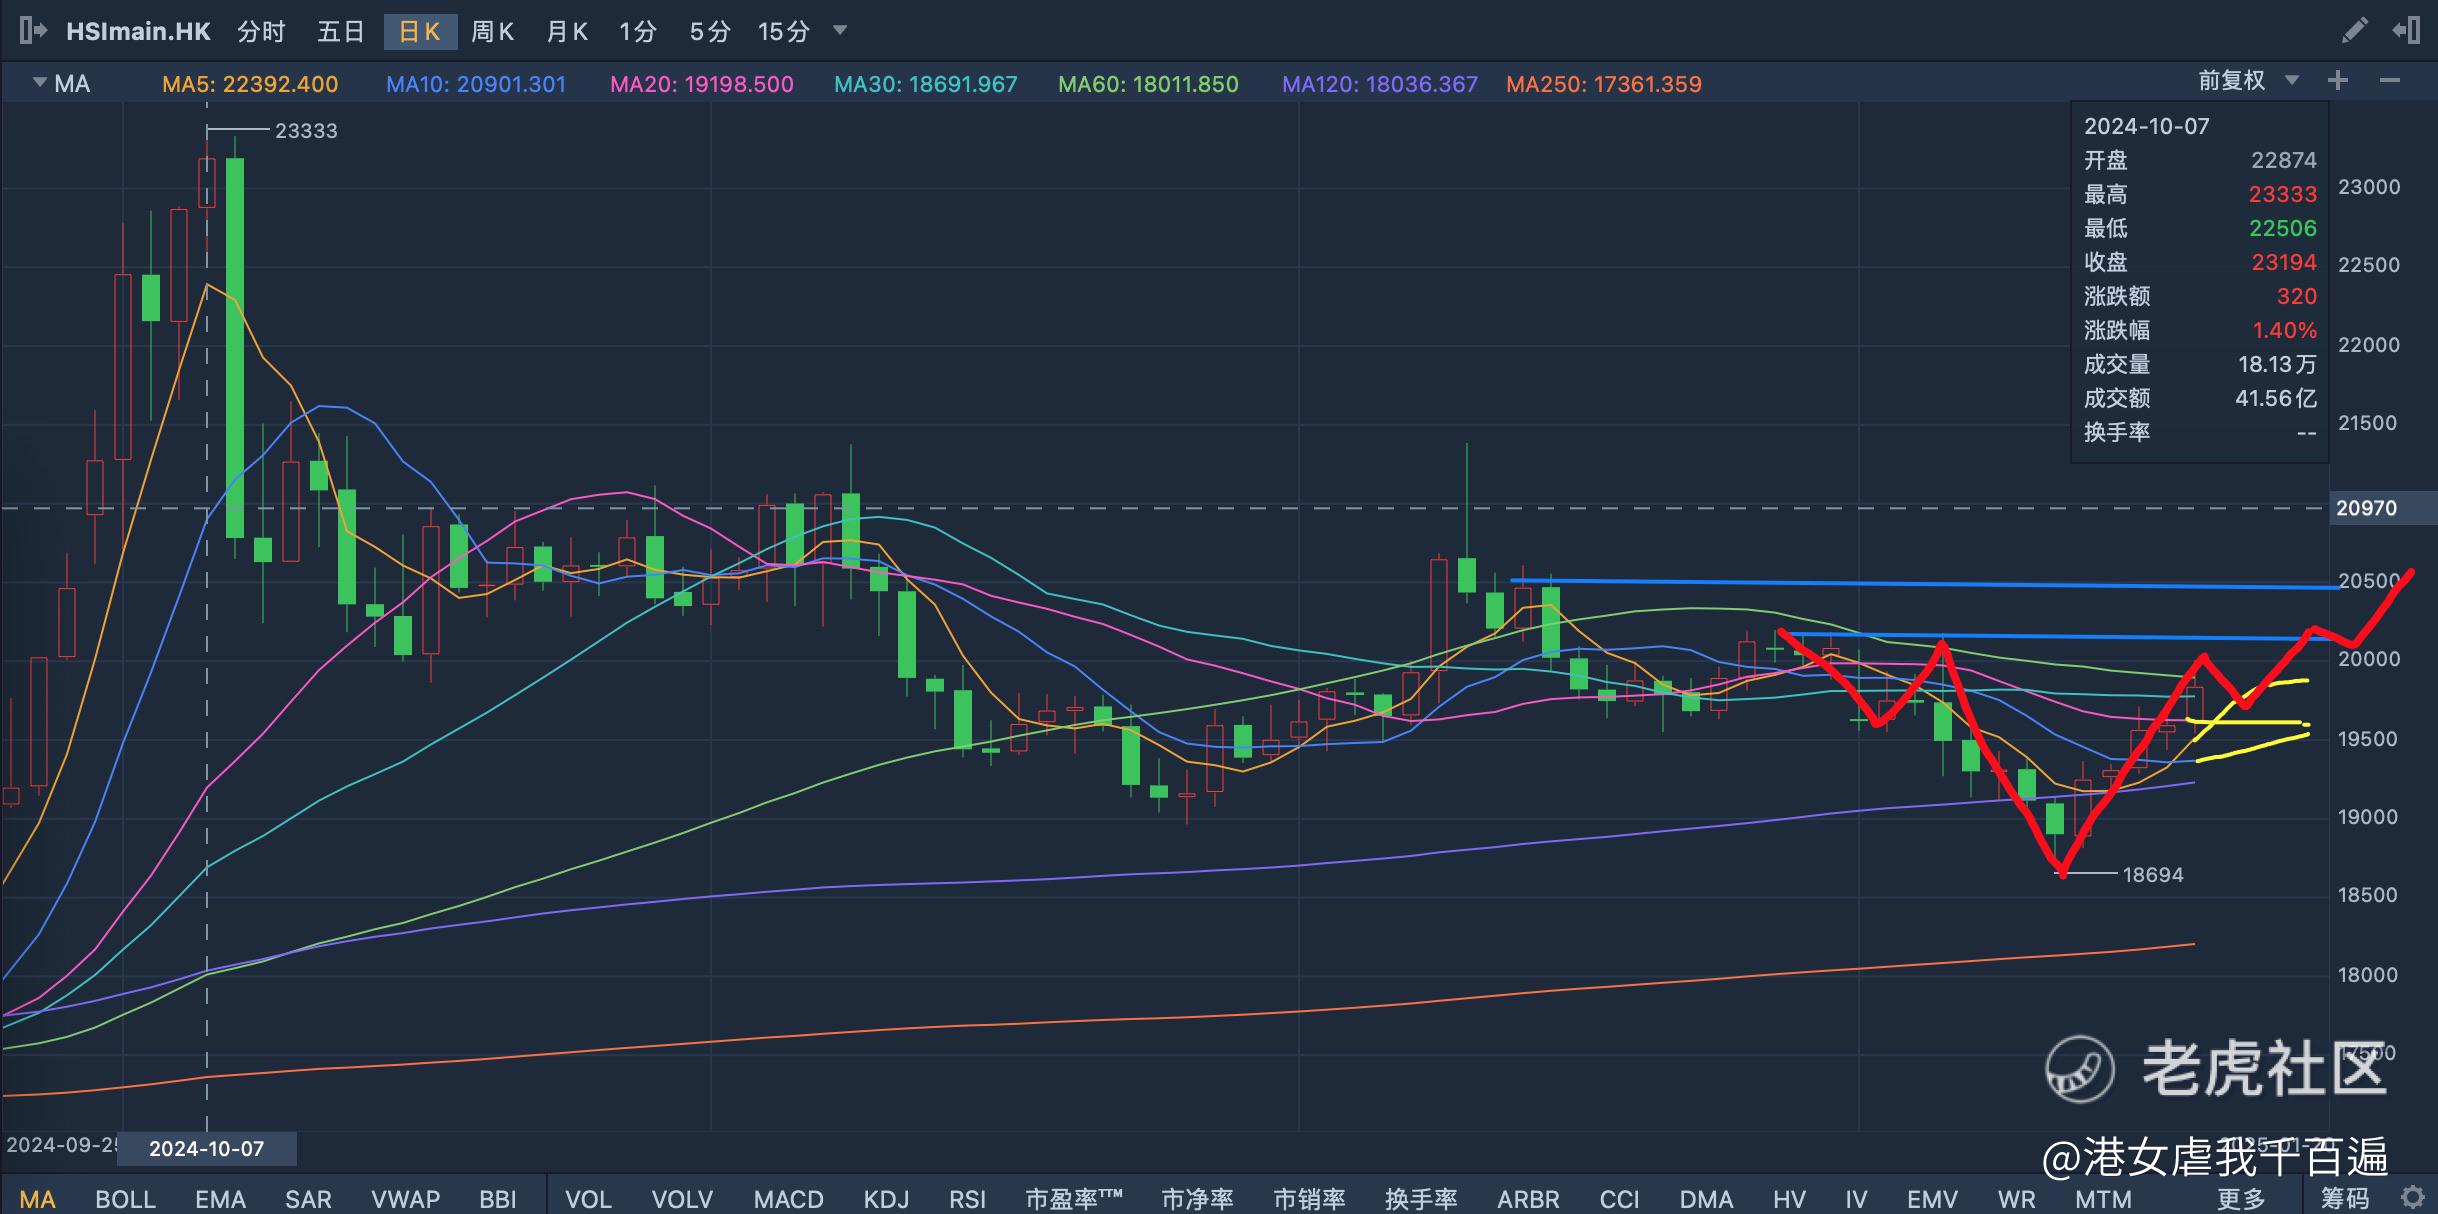Click the HSImain.HK ticker name
This screenshot has height=1214, width=2438.
[138, 32]
